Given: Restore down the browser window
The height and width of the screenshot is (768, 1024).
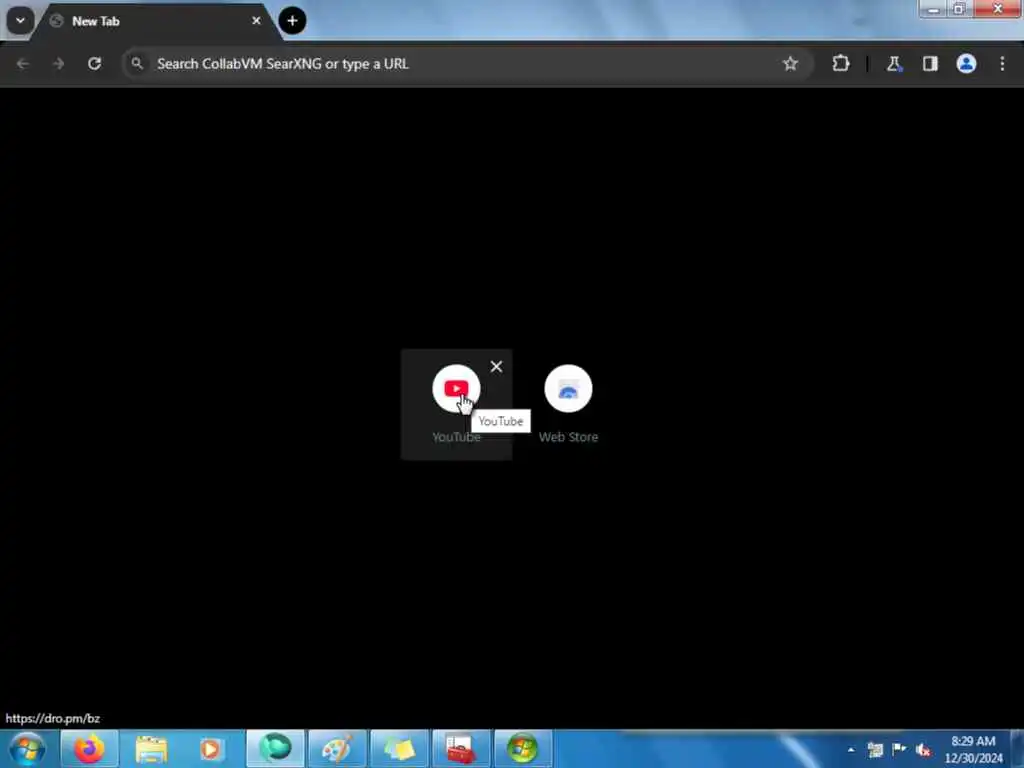Looking at the screenshot, I should pyautogui.click(x=959, y=9).
